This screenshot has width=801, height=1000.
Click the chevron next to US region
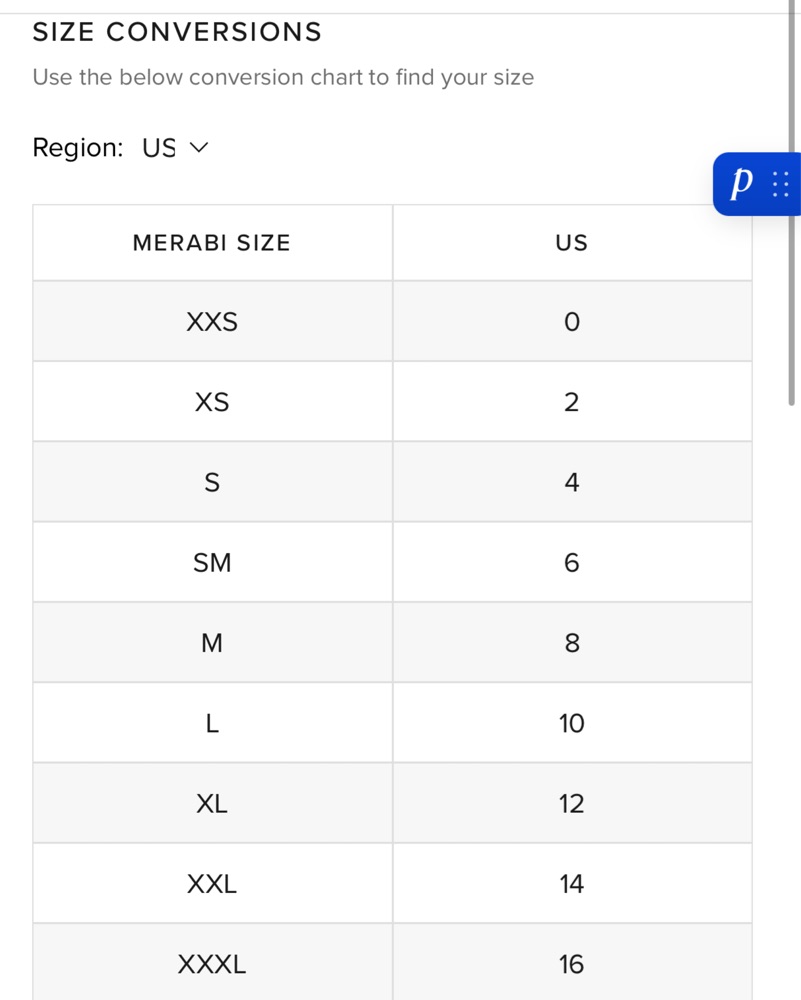(199, 148)
